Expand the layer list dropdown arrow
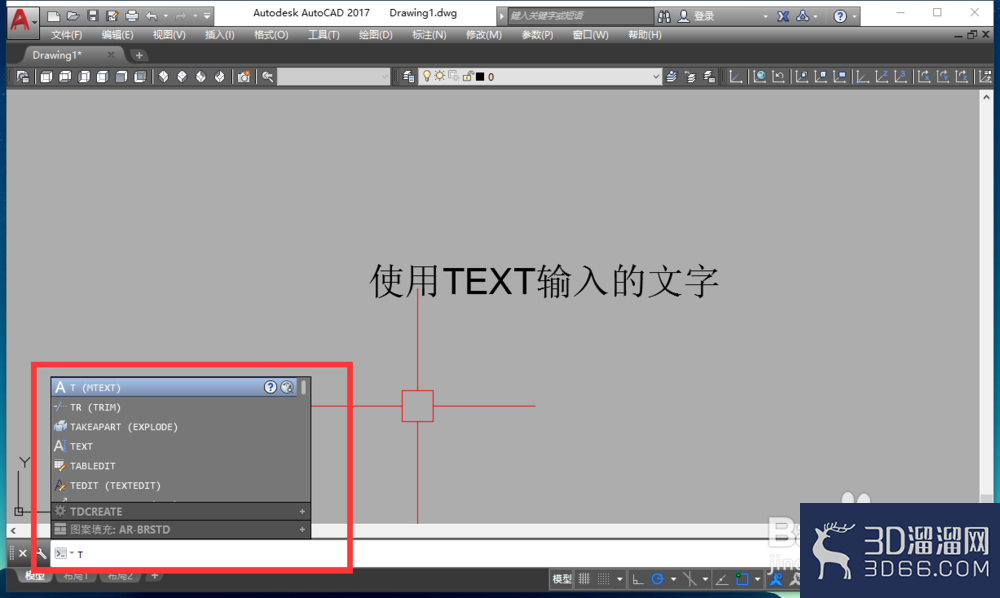 coord(656,77)
